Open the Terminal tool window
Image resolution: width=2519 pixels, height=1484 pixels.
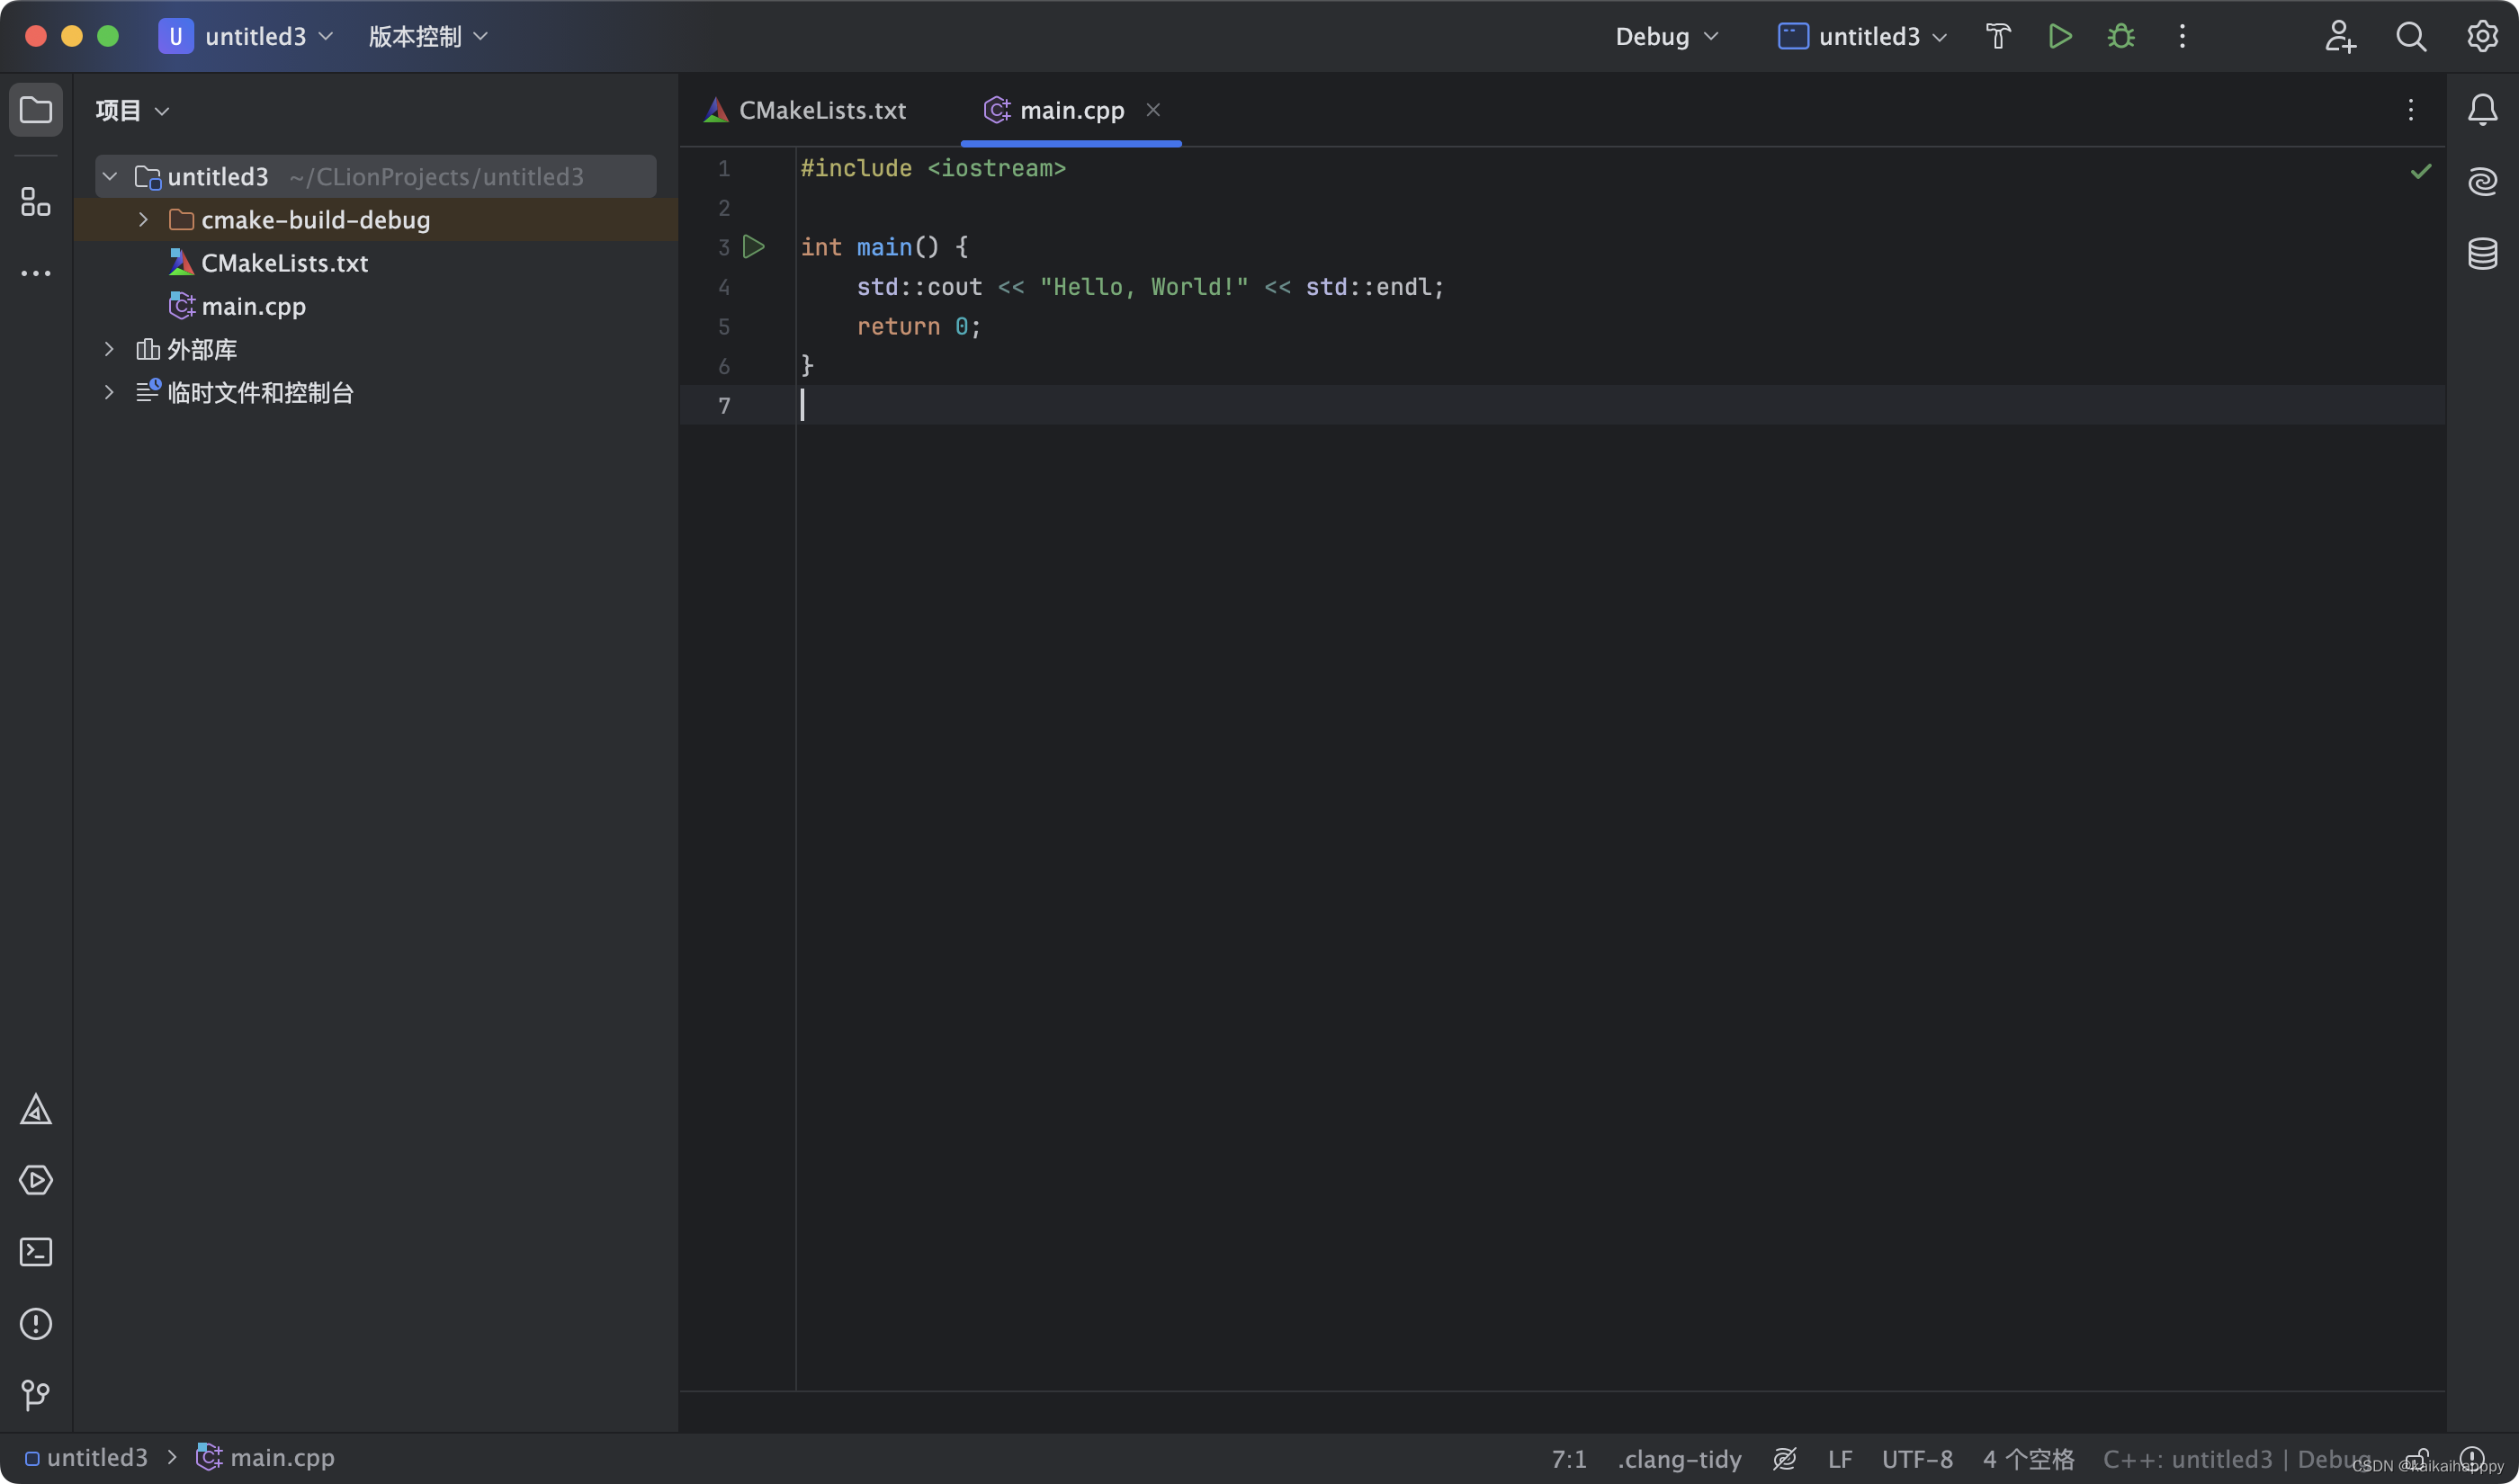click(36, 1252)
